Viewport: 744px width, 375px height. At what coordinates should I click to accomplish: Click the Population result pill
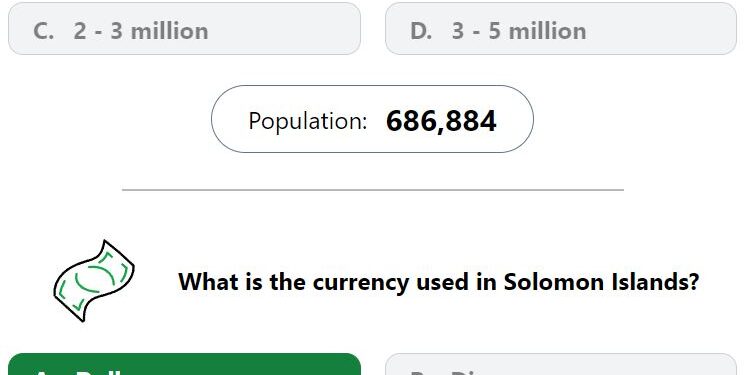372,119
